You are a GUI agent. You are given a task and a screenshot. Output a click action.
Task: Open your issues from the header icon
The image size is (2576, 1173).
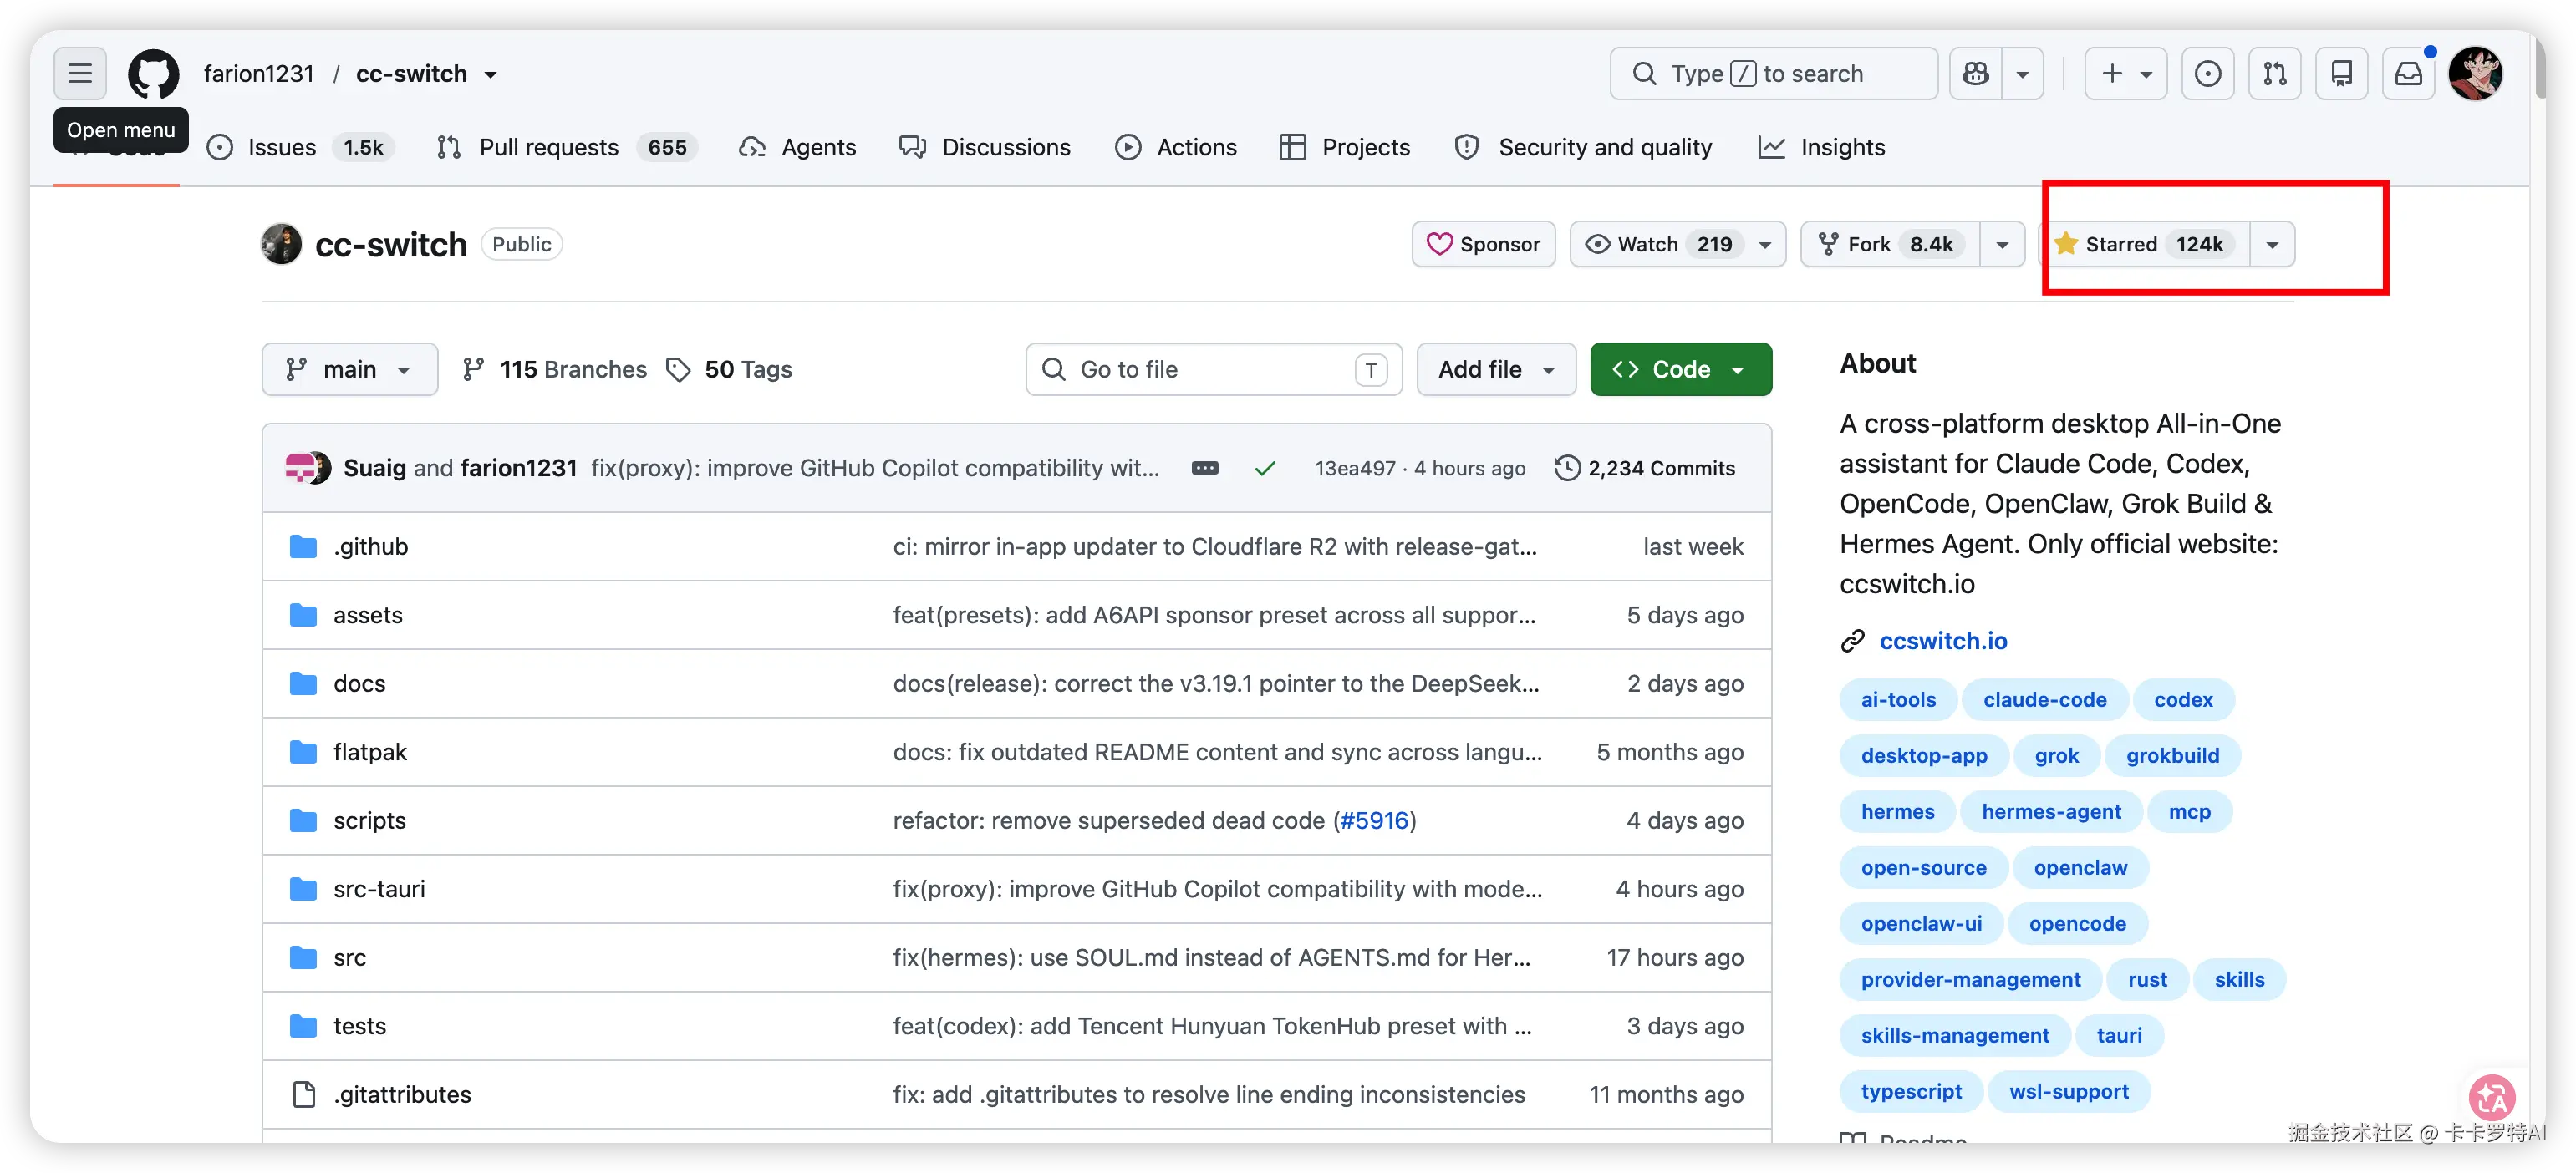tap(2207, 73)
